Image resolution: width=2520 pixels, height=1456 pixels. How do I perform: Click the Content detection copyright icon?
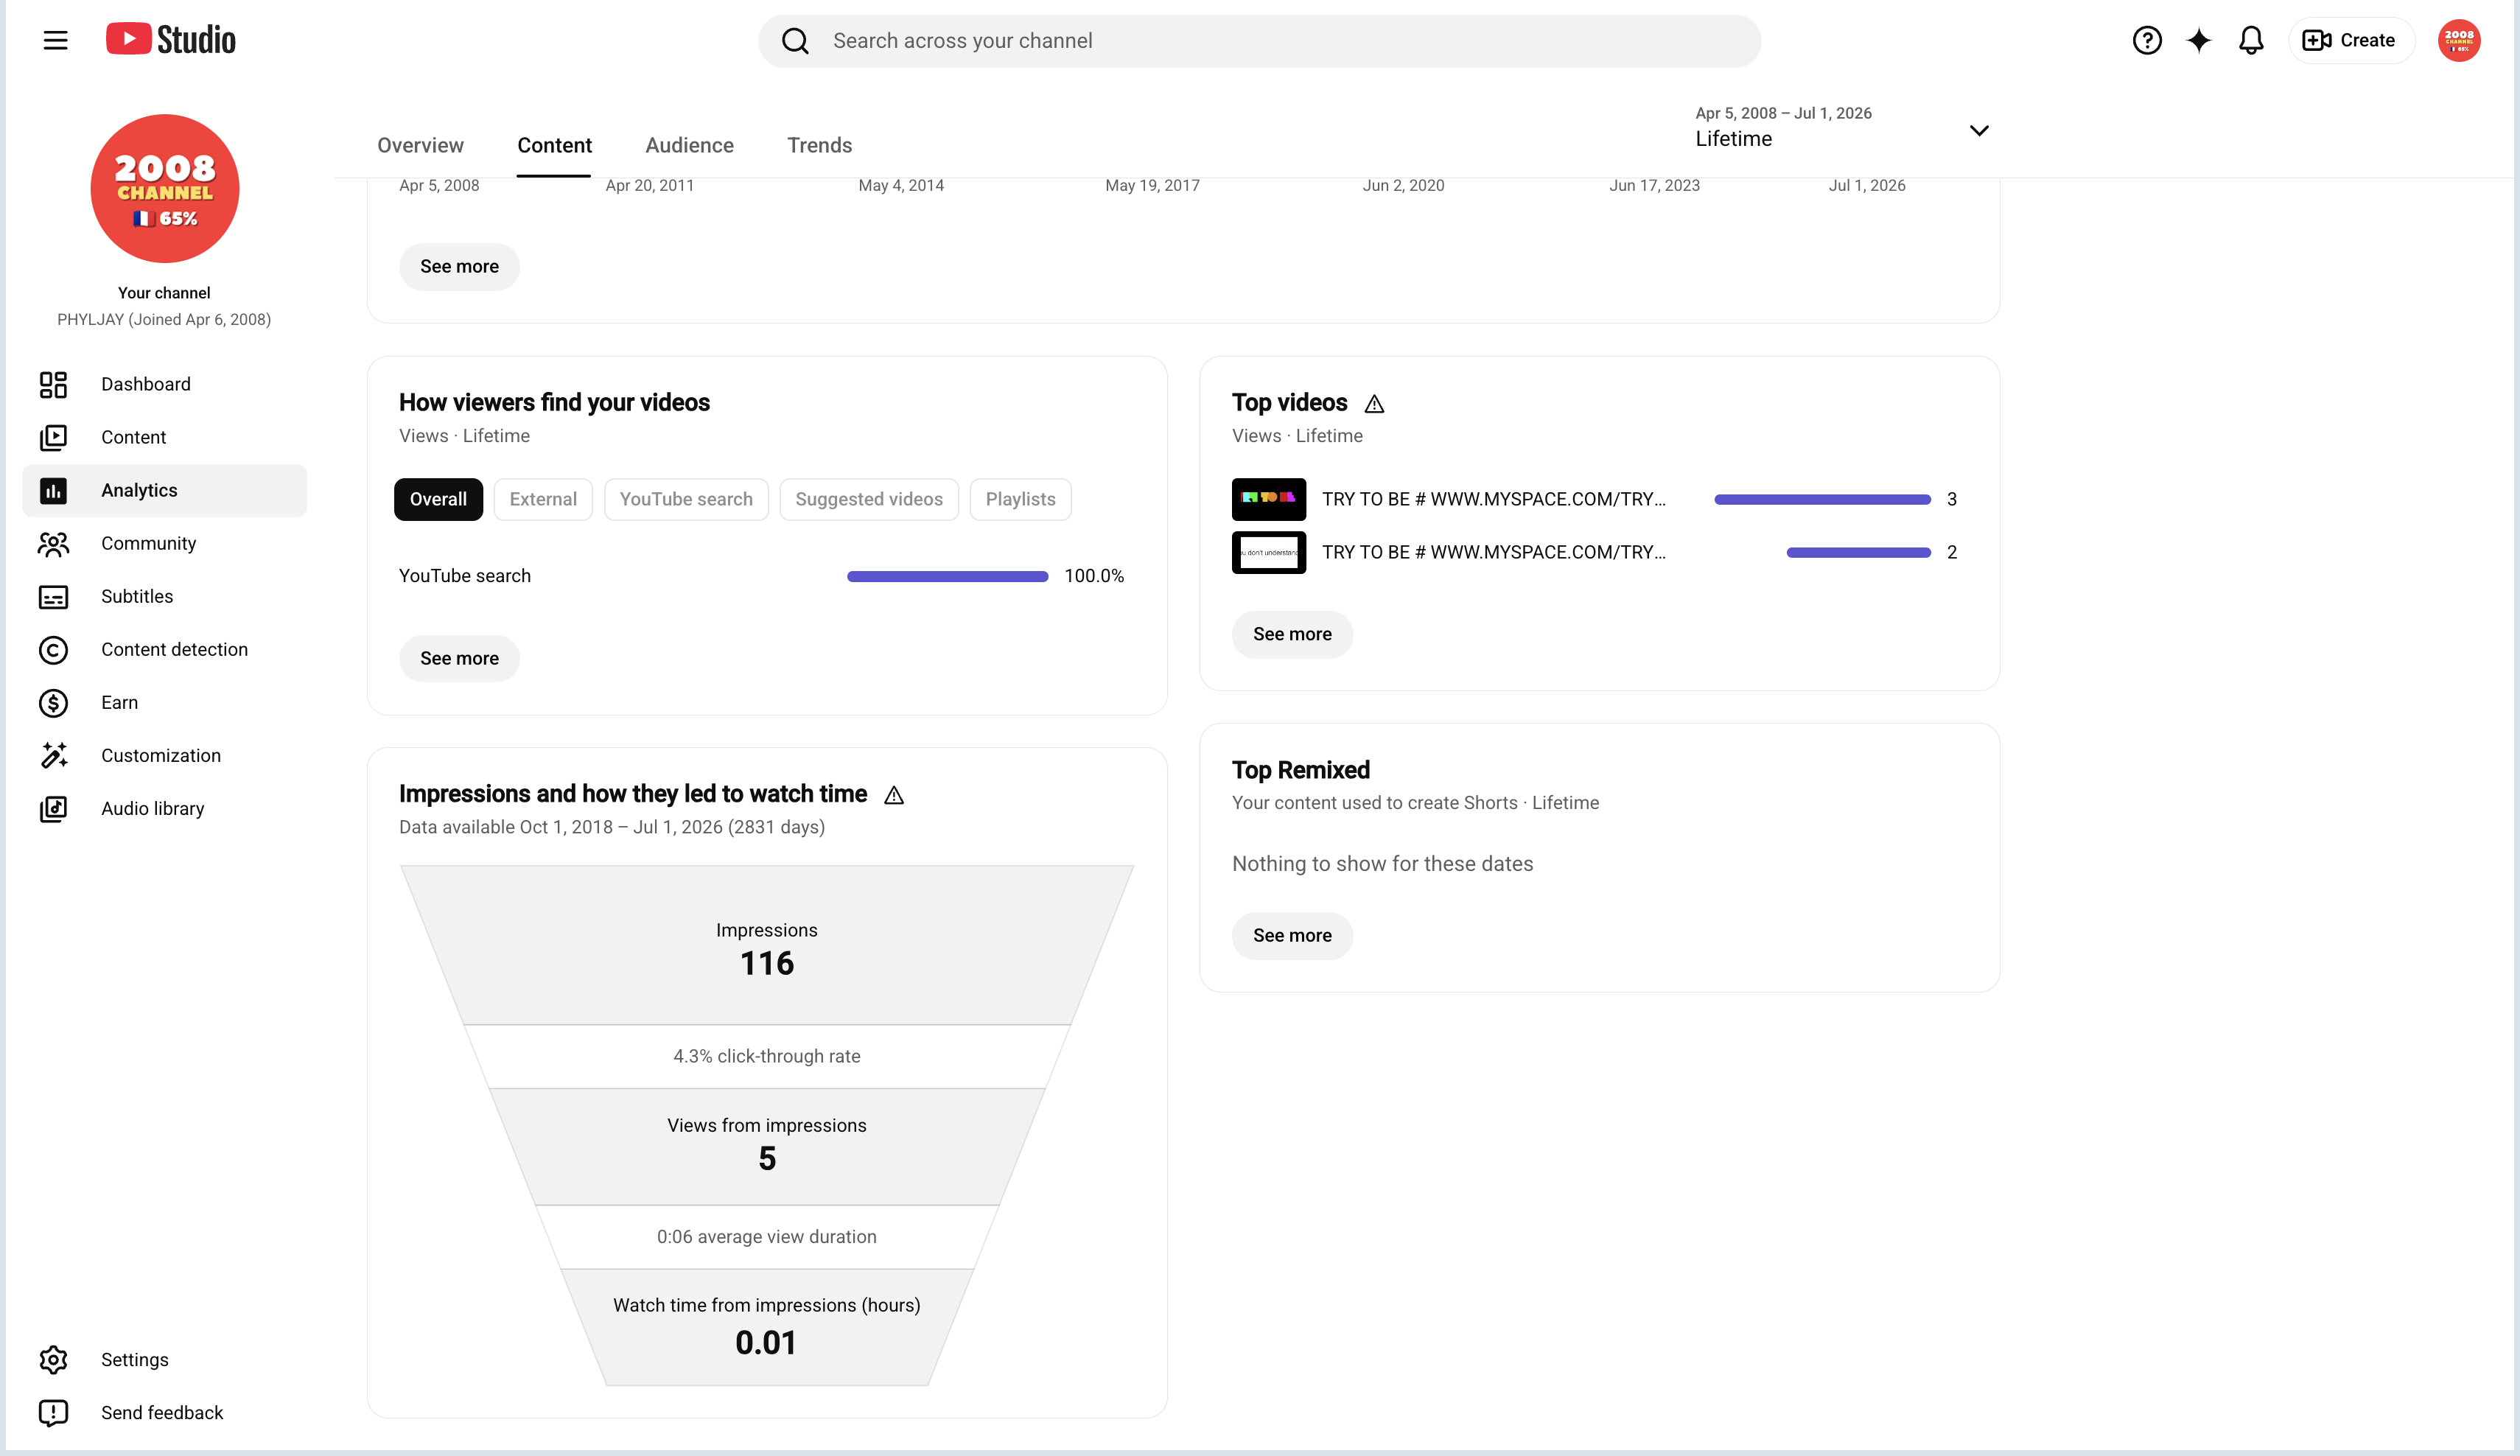(53, 649)
